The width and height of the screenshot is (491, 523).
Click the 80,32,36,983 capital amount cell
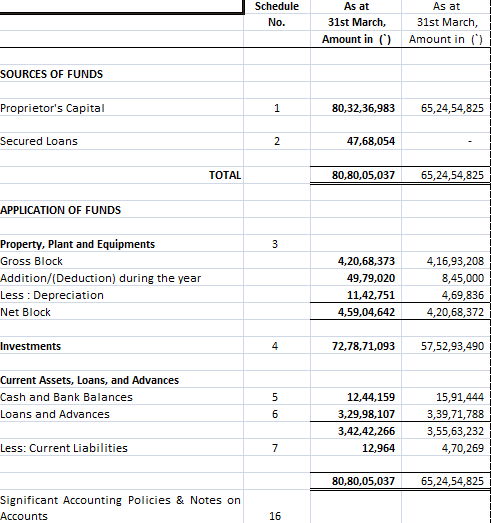click(x=356, y=107)
